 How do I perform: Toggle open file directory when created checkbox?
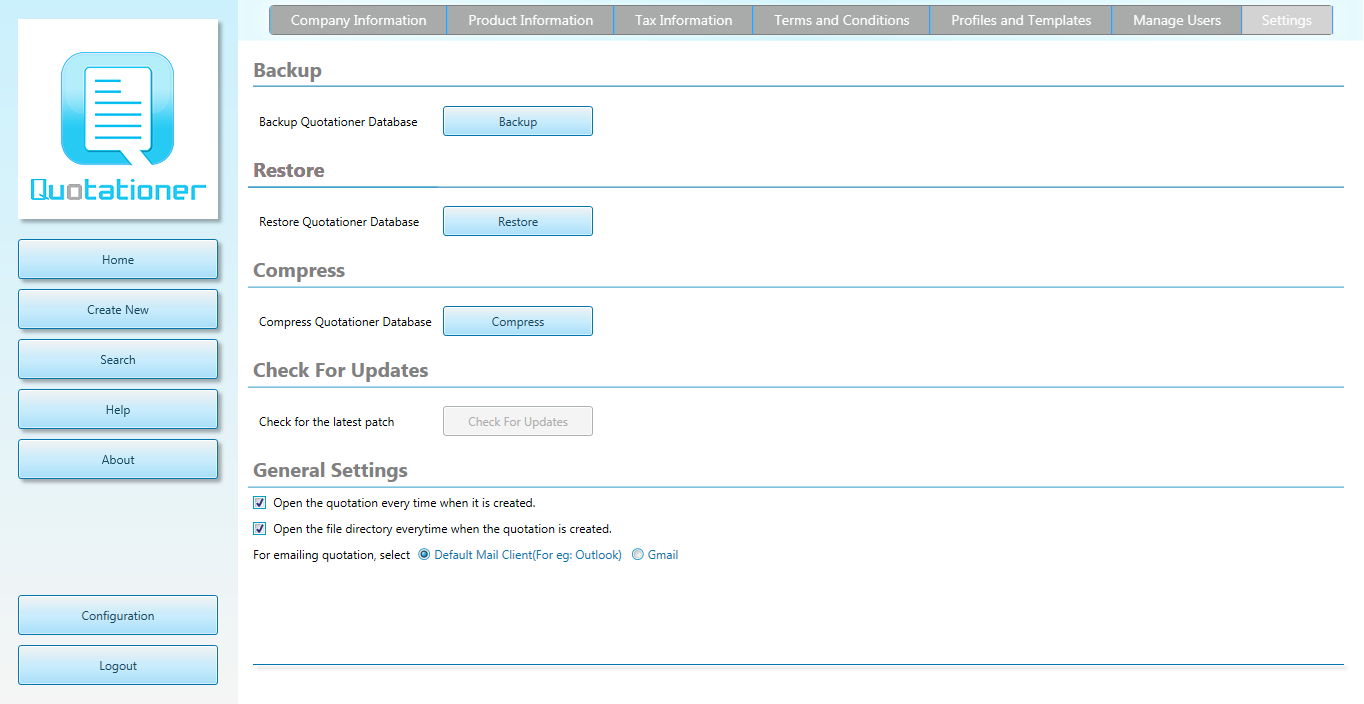point(260,529)
